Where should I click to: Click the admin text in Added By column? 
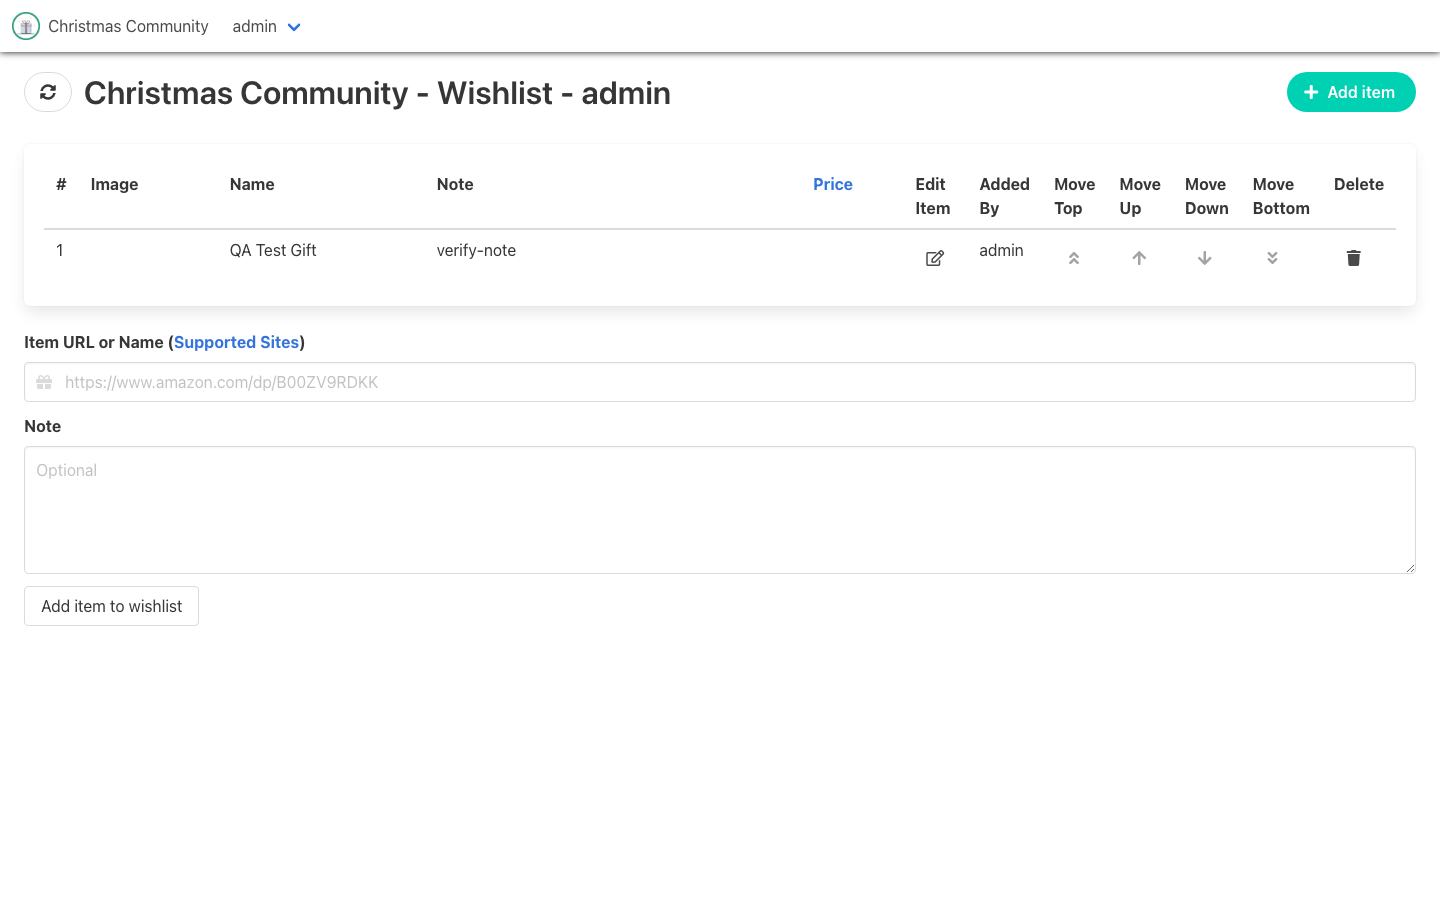(1001, 250)
